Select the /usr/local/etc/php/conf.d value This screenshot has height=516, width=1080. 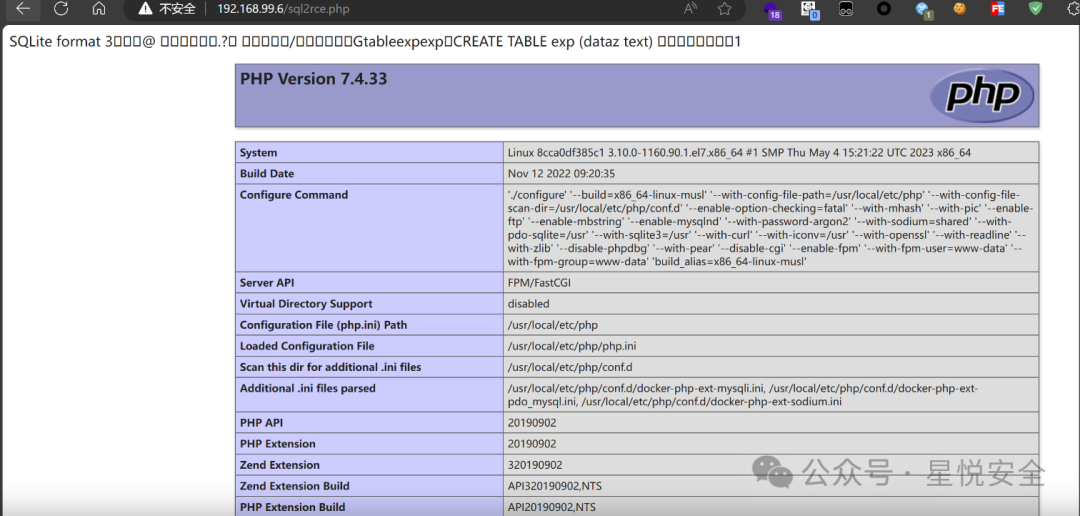(x=570, y=367)
